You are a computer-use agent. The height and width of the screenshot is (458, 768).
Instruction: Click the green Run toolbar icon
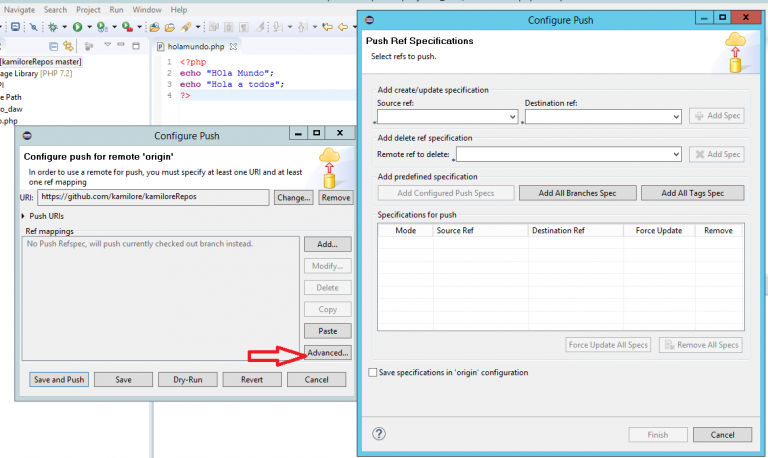pyautogui.click(x=76, y=28)
